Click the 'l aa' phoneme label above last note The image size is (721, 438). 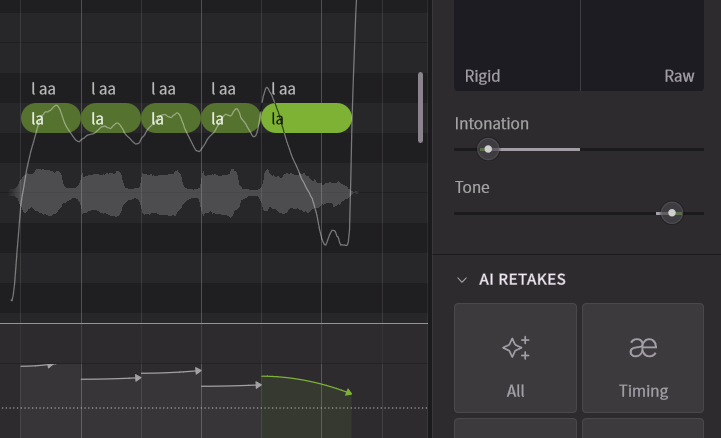pyautogui.click(x=284, y=89)
